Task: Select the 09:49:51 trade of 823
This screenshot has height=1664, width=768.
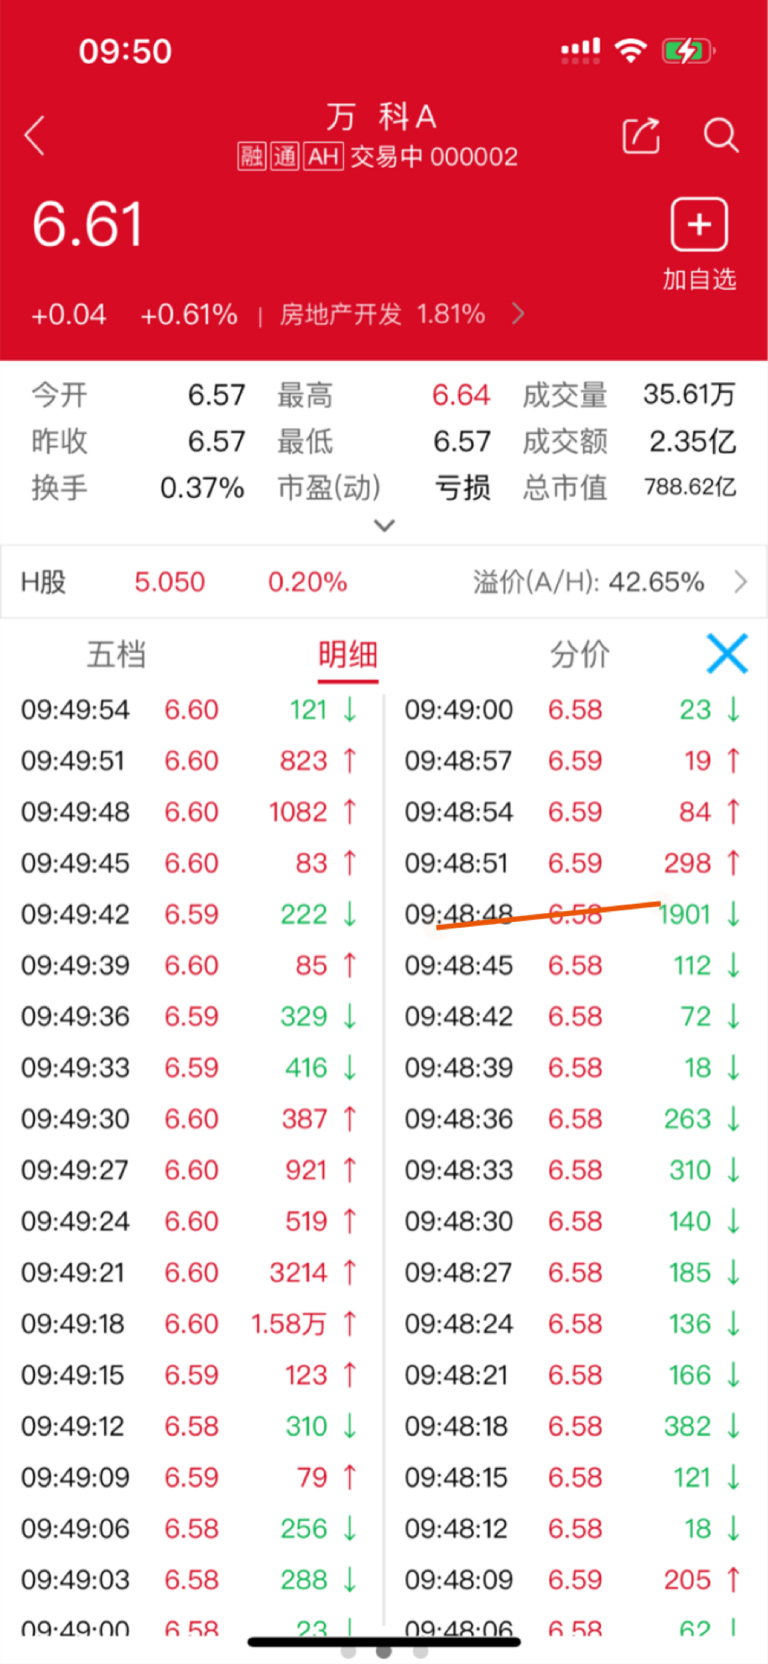Action: click(x=190, y=761)
